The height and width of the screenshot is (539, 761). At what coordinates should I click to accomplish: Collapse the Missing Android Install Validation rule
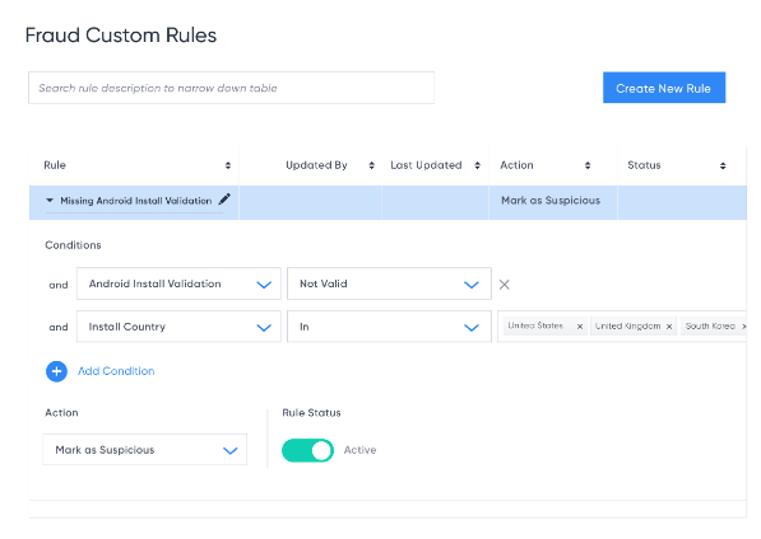click(x=50, y=200)
